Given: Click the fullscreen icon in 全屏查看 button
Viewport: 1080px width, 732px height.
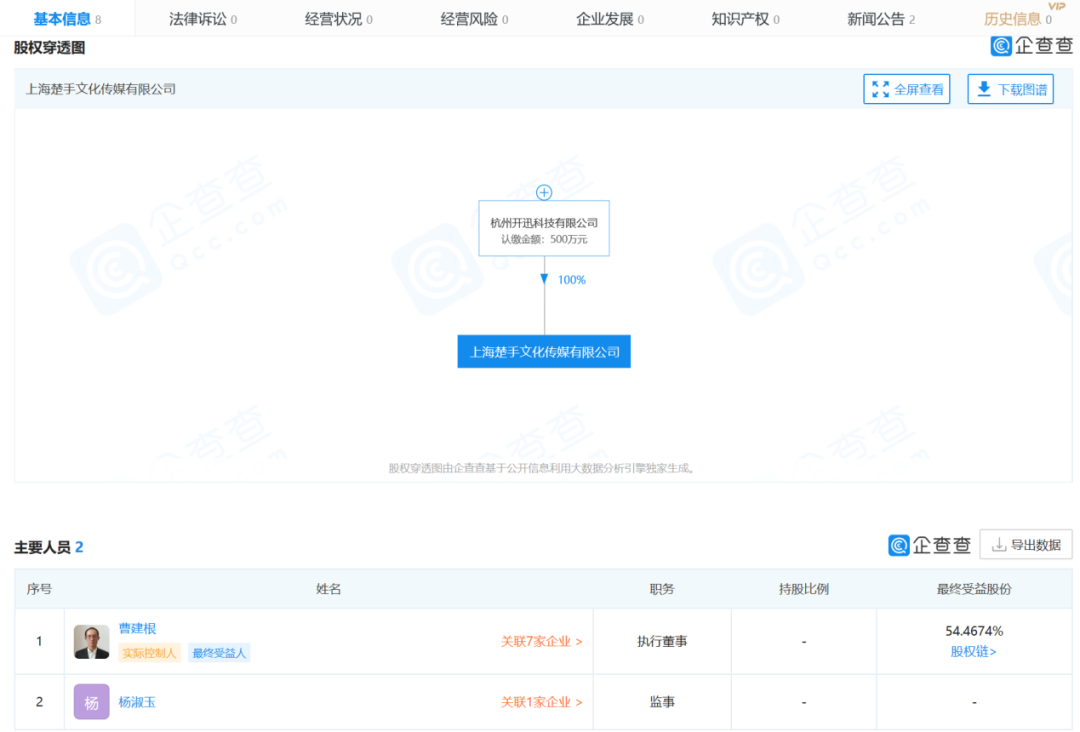Looking at the screenshot, I should pyautogui.click(x=881, y=88).
